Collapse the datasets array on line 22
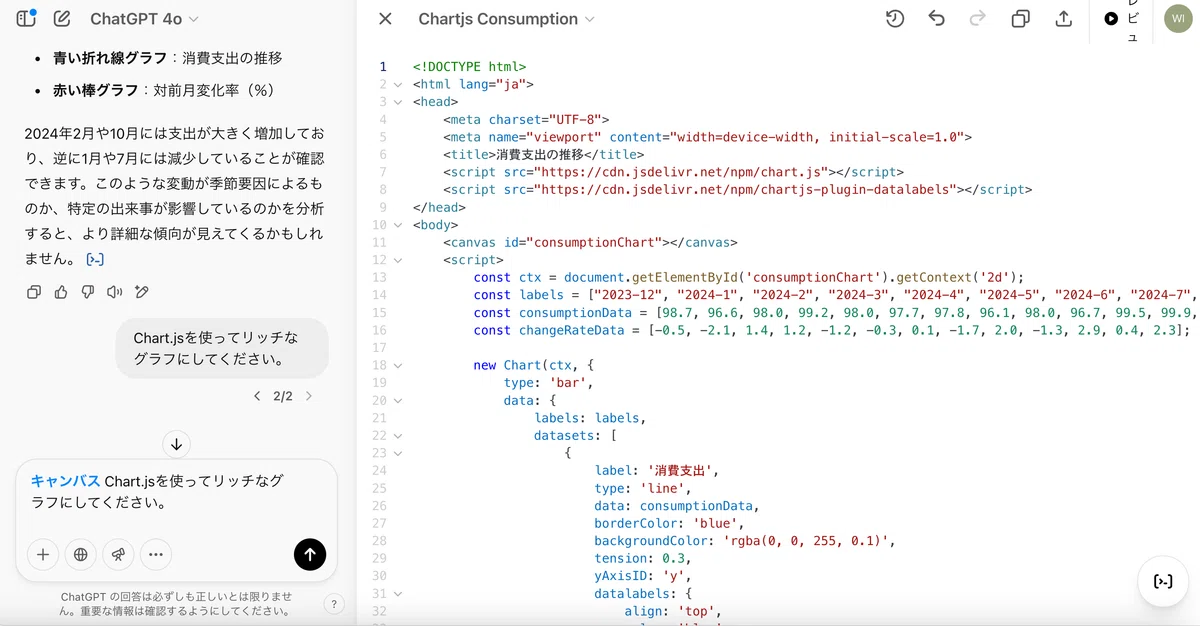Image resolution: width=1200 pixels, height=626 pixels. click(x=398, y=435)
